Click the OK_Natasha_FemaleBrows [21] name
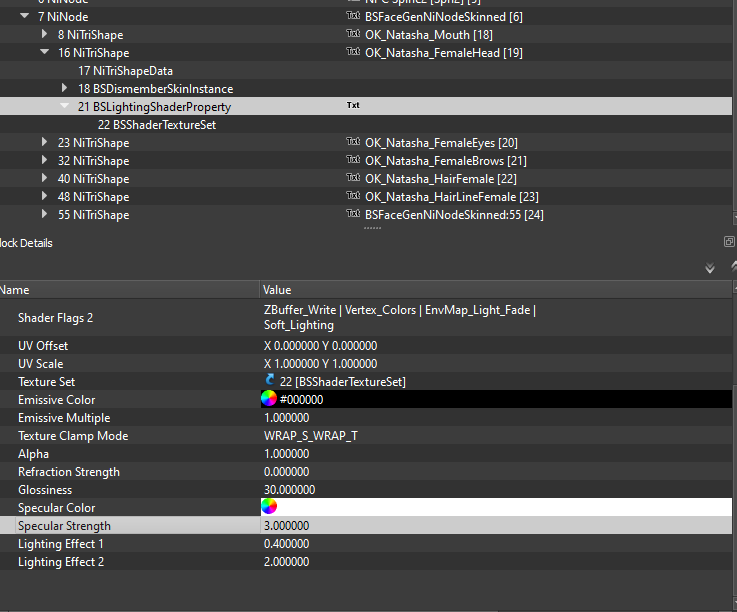Viewport: 737px width, 612px height. coord(446,161)
